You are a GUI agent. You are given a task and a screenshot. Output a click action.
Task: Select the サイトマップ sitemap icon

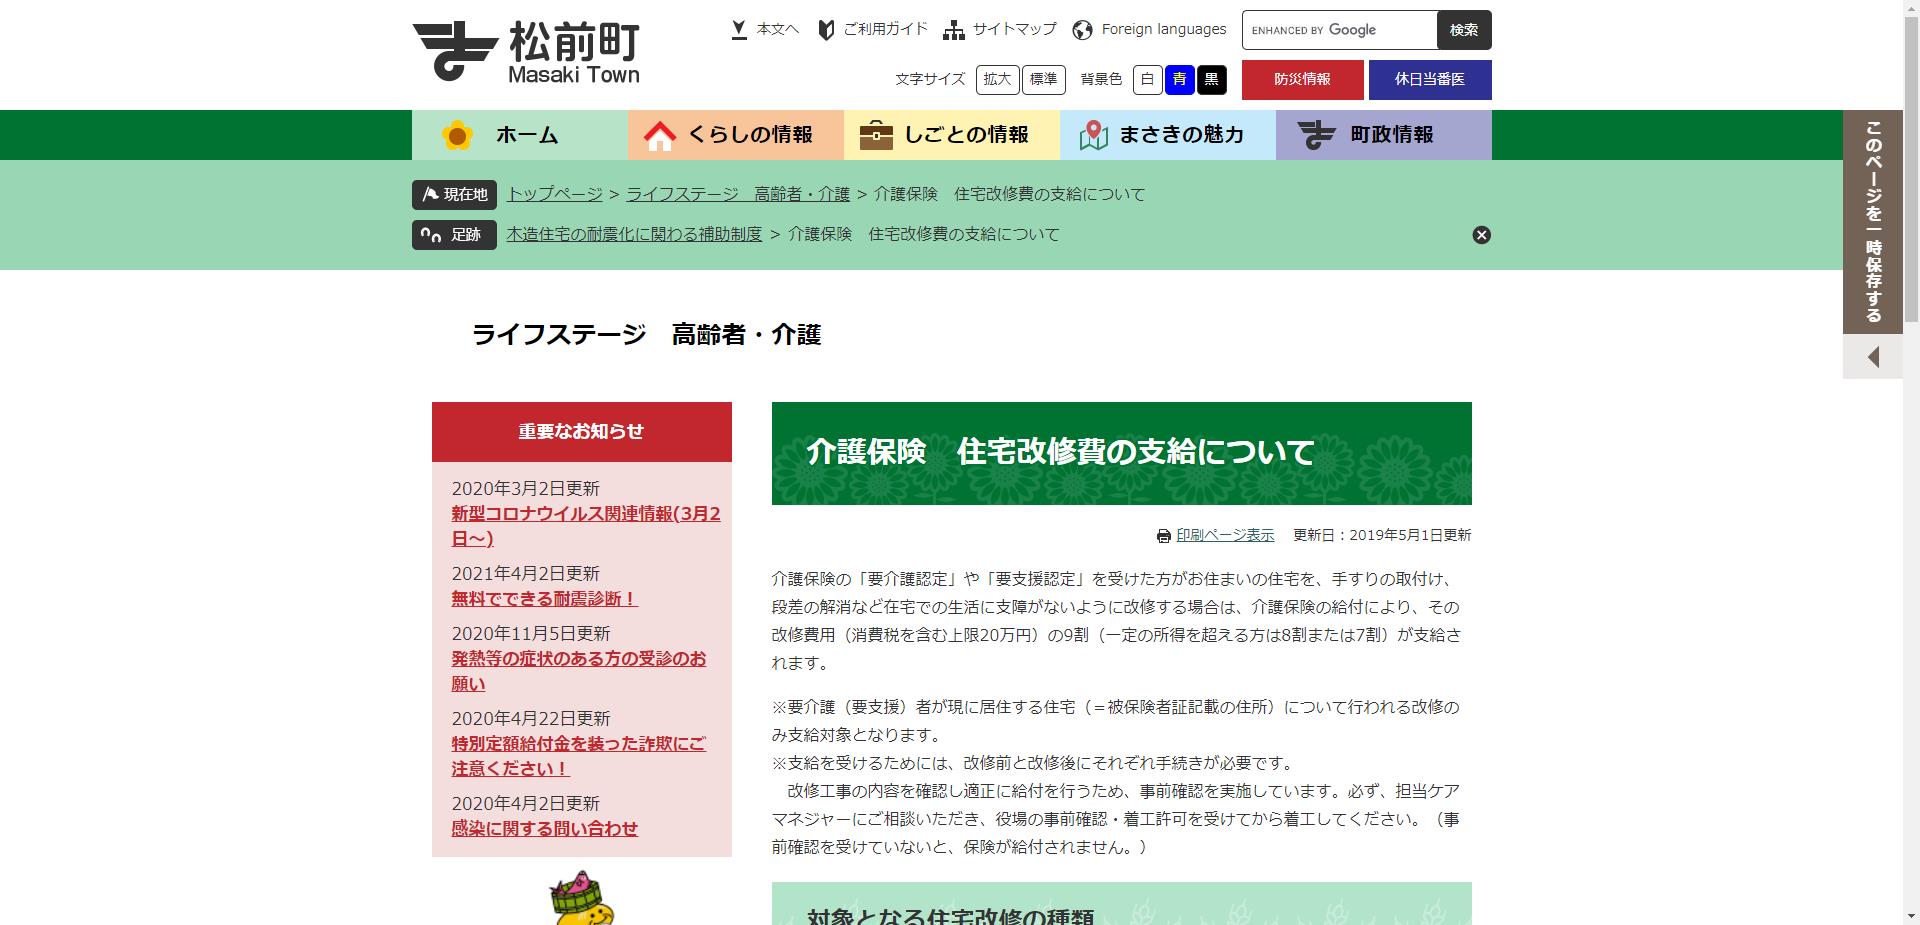point(954,29)
